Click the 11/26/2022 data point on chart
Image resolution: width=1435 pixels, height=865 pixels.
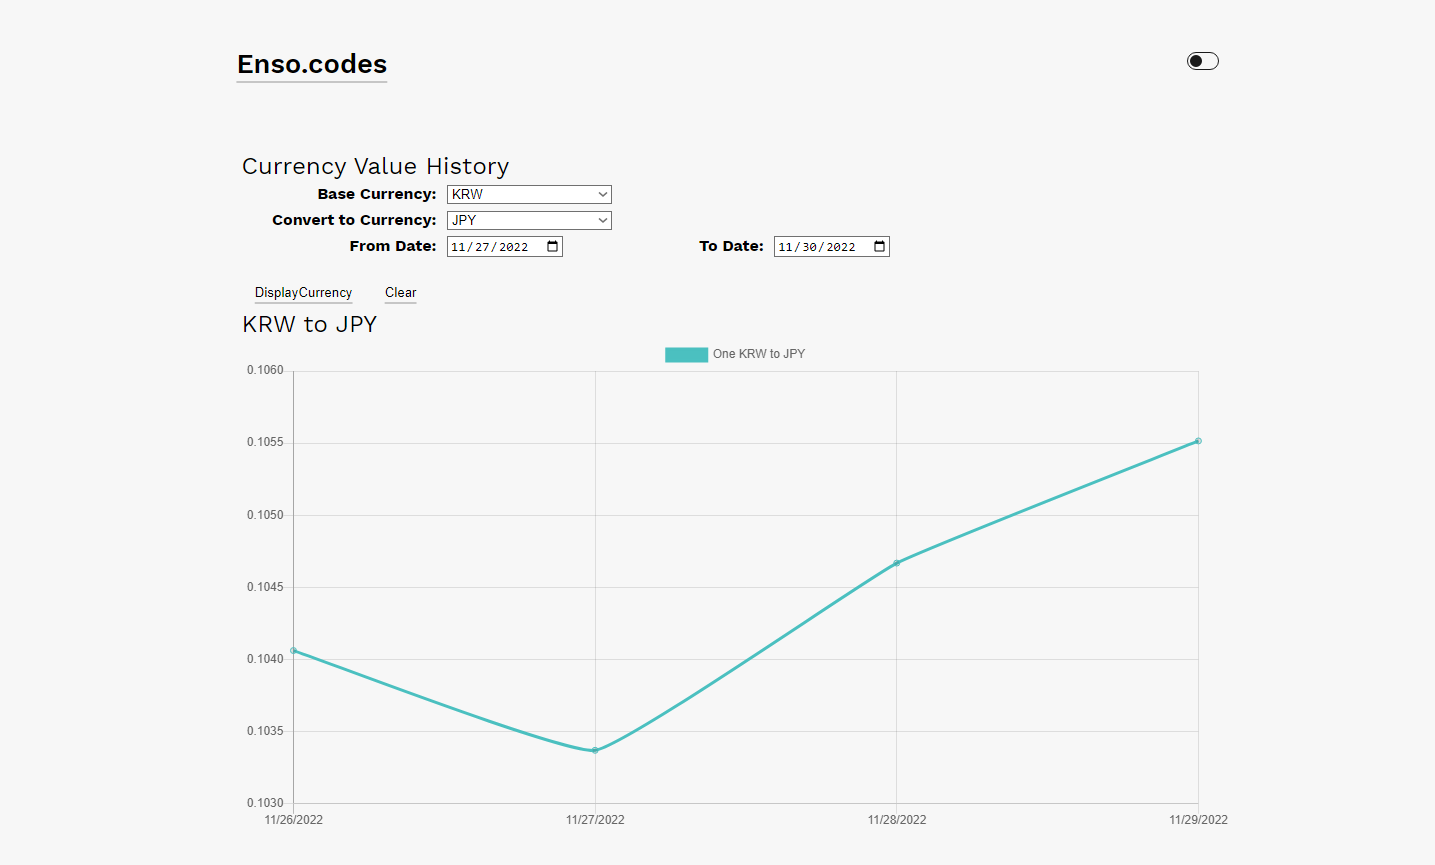(x=294, y=651)
